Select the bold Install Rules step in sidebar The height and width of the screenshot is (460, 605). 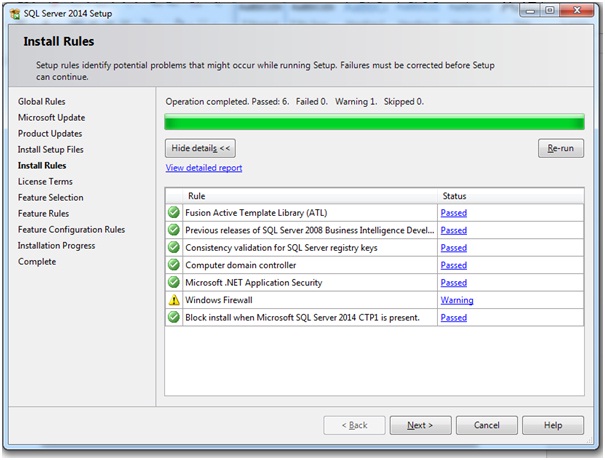pyautogui.click(x=42, y=166)
